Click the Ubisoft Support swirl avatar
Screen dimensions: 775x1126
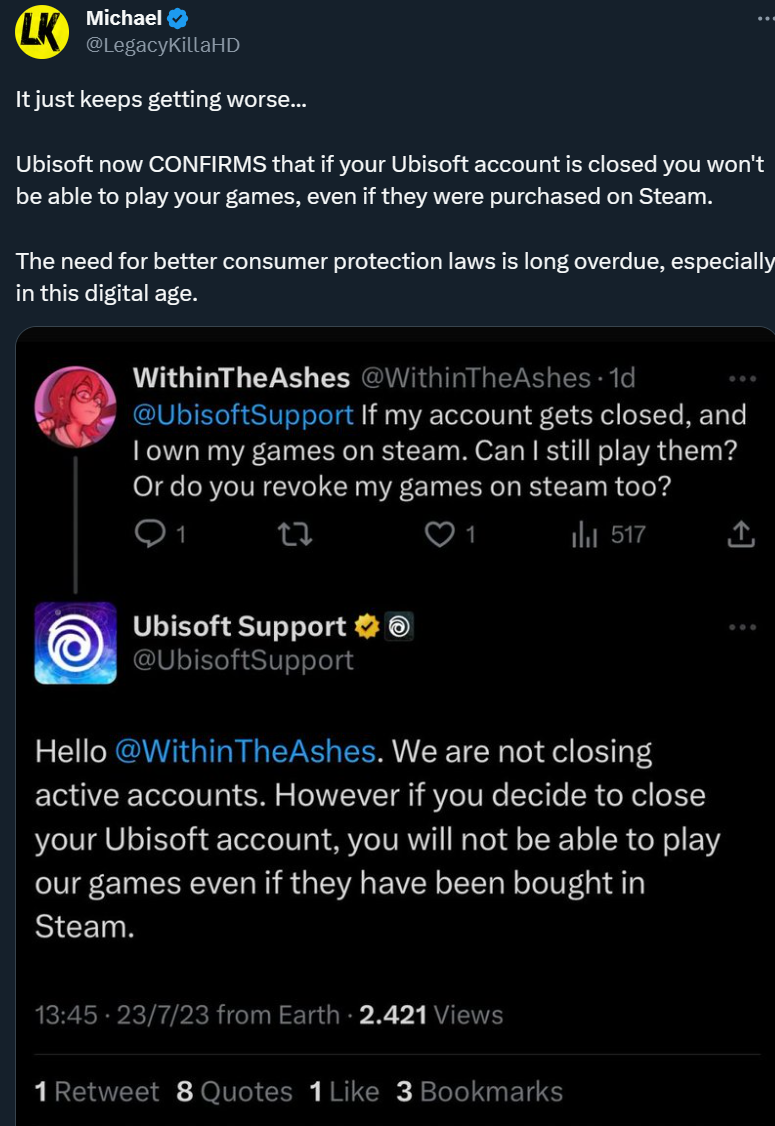point(76,643)
